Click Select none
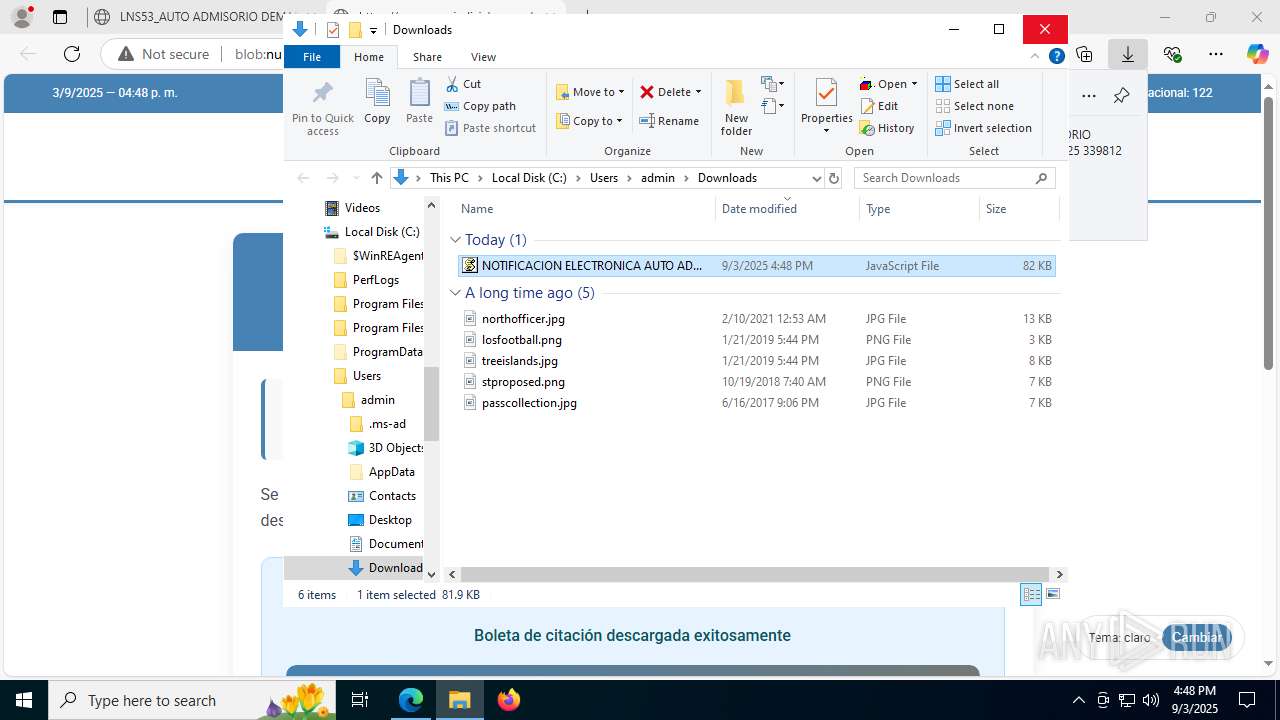This screenshot has height=720, width=1280. pos(974,106)
